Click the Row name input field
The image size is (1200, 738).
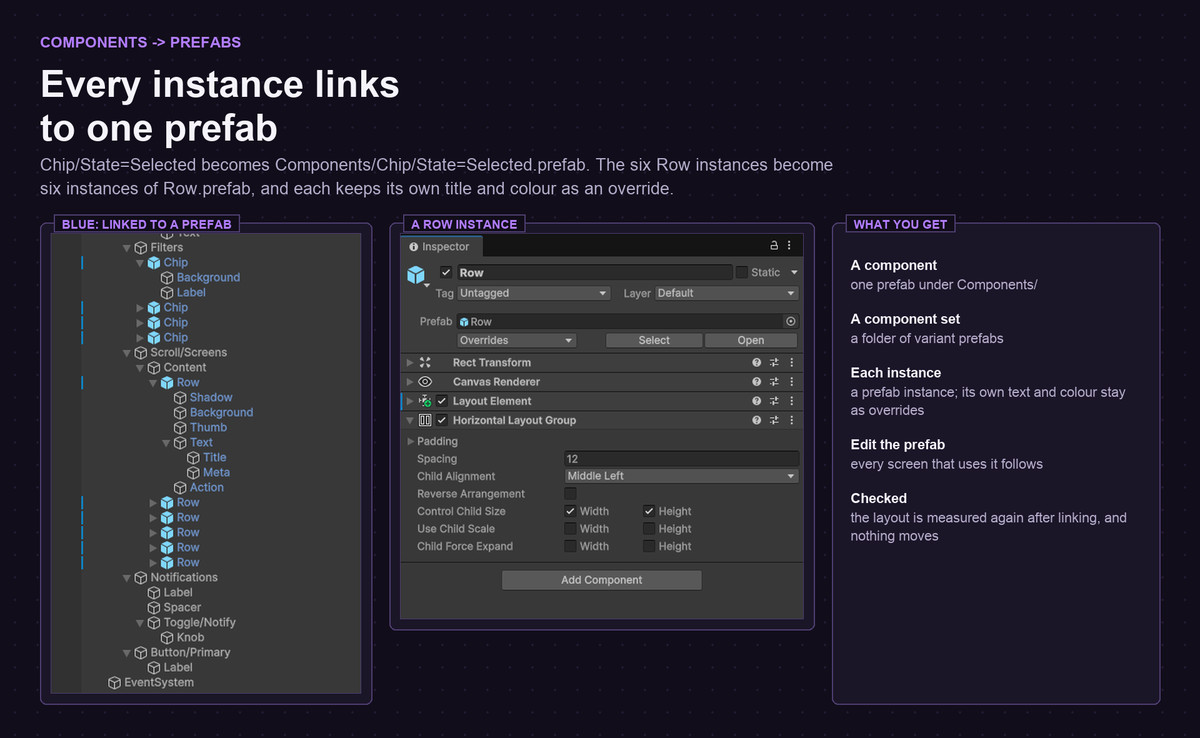(x=595, y=272)
